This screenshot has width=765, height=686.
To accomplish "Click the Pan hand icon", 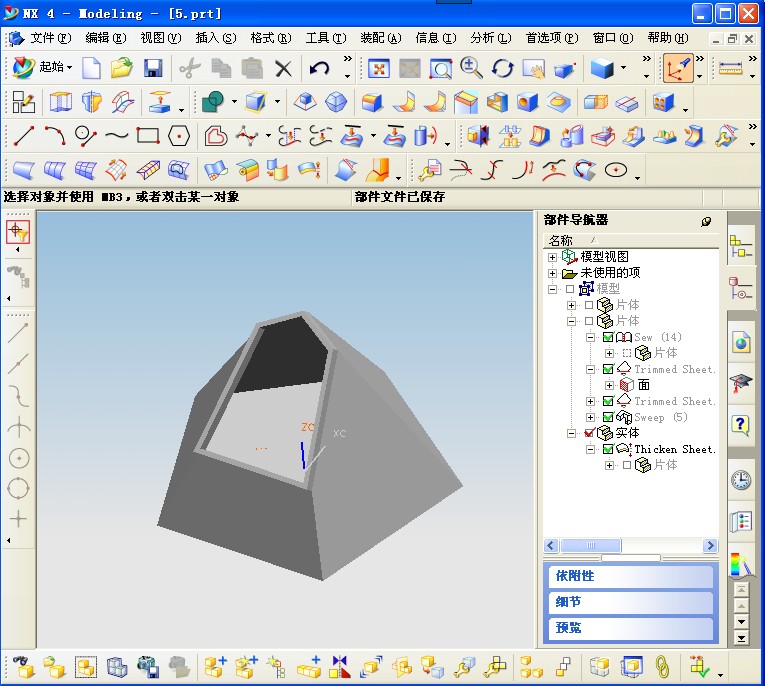I will pos(534,68).
